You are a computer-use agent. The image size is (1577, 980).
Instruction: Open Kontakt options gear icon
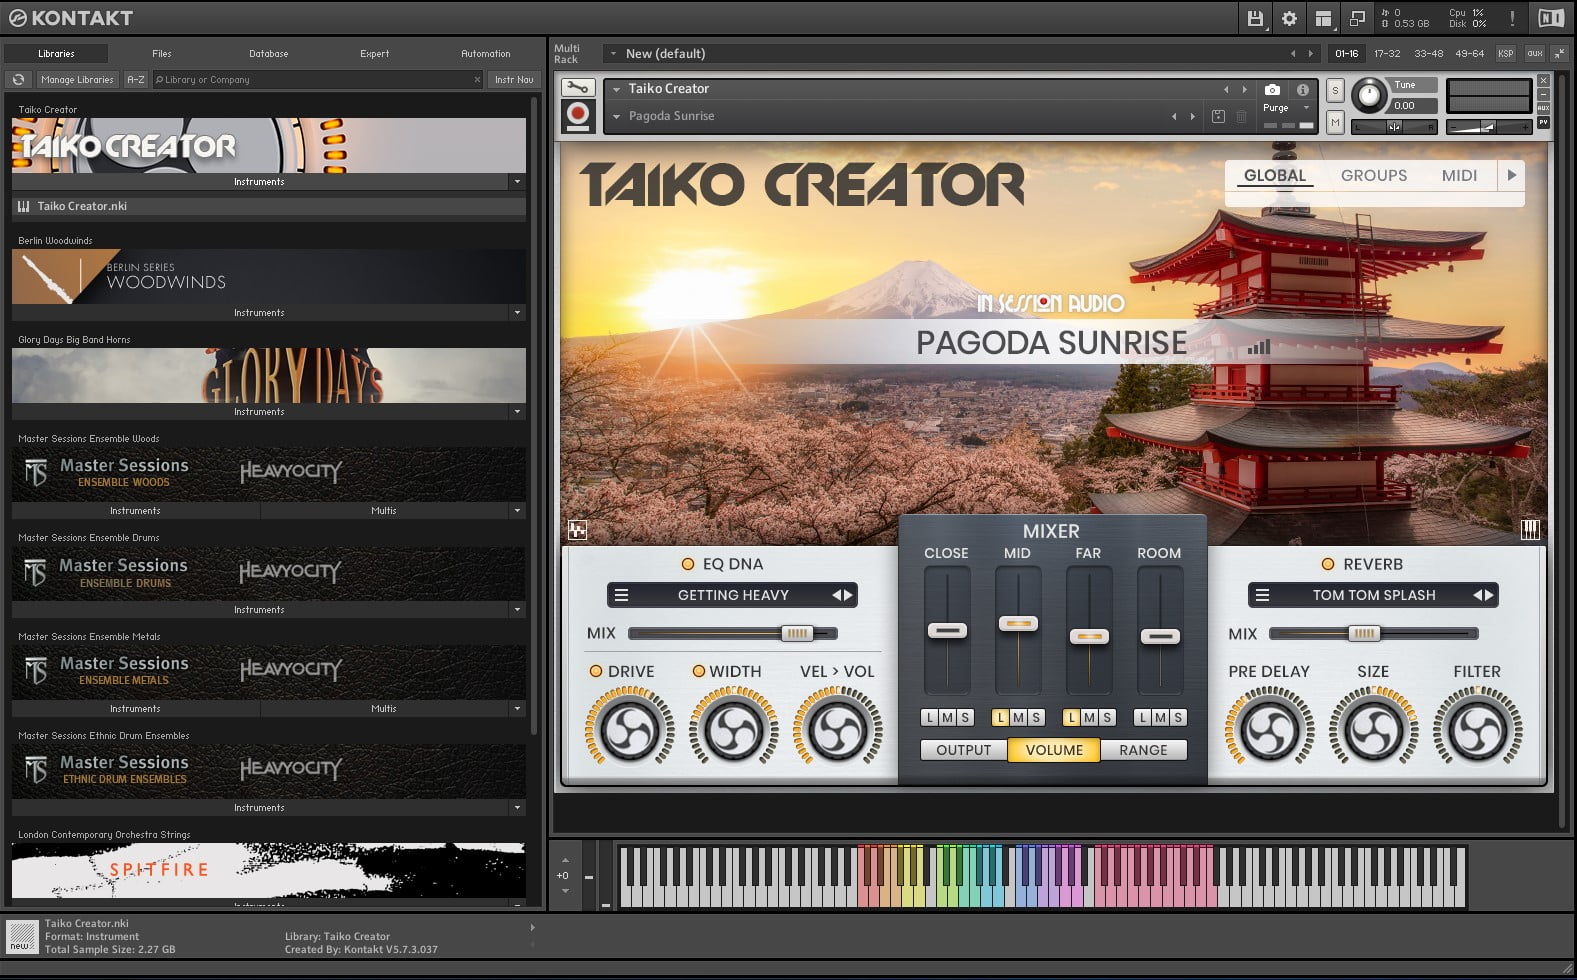pos(1289,18)
